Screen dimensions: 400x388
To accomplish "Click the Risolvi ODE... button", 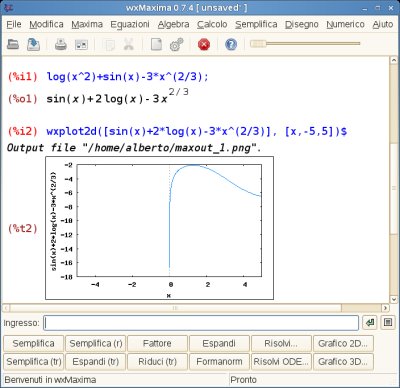I will pos(281,362).
